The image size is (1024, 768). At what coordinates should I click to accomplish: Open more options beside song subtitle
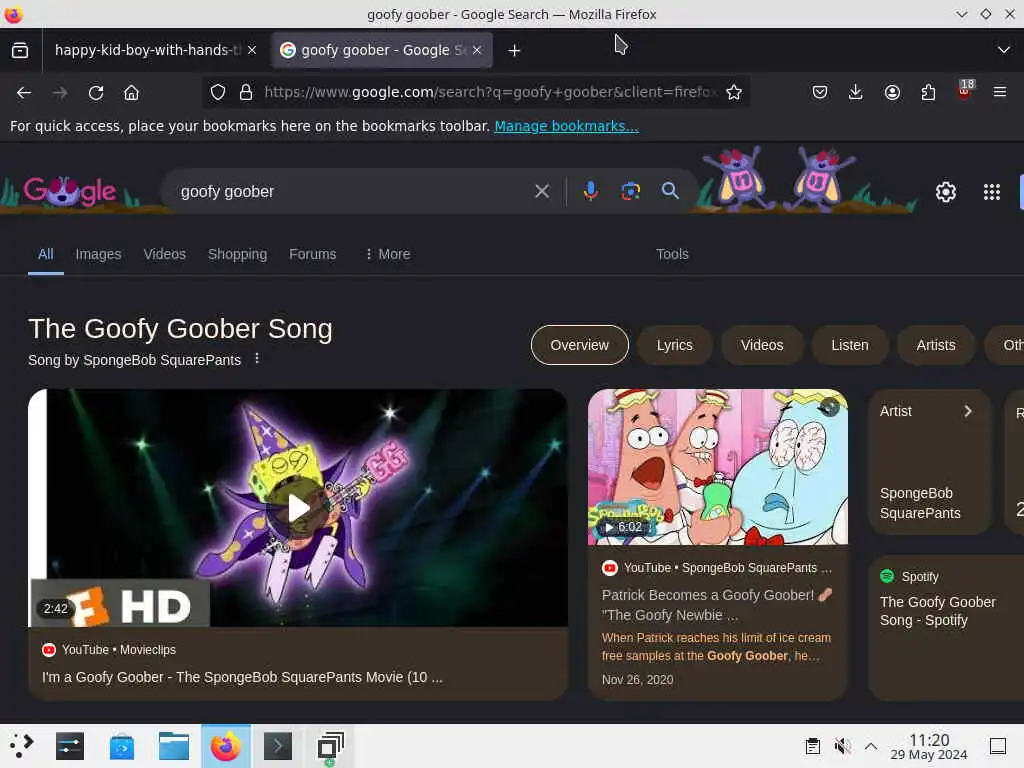click(x=257, y=359)
